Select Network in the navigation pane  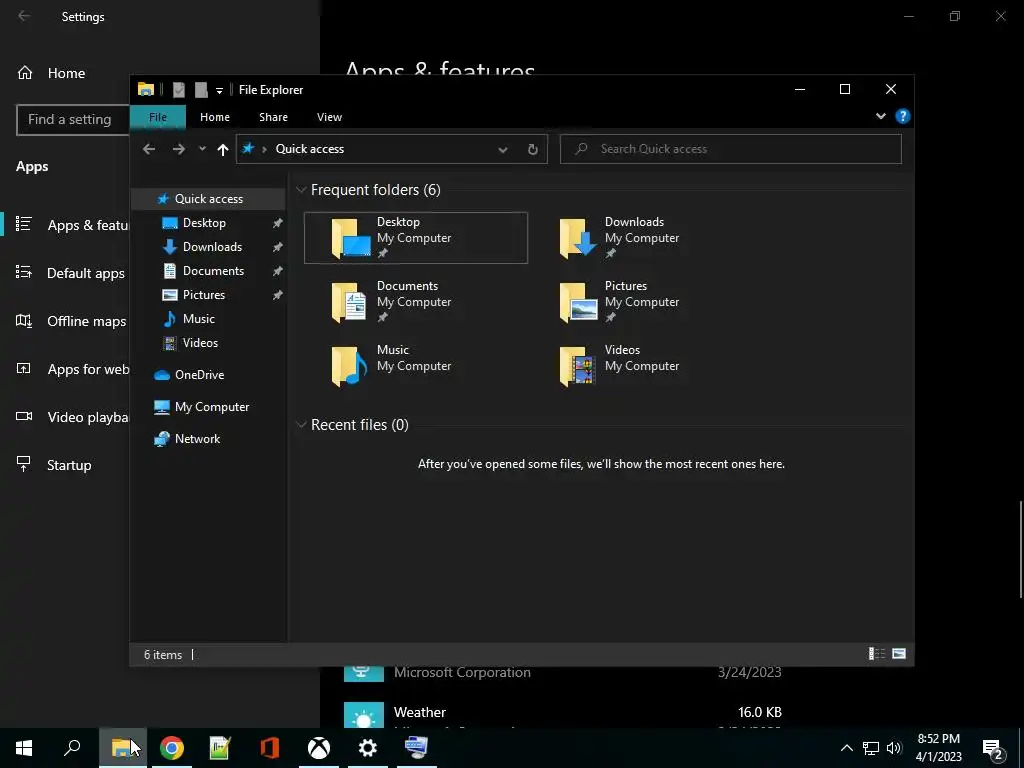point(197,439)
